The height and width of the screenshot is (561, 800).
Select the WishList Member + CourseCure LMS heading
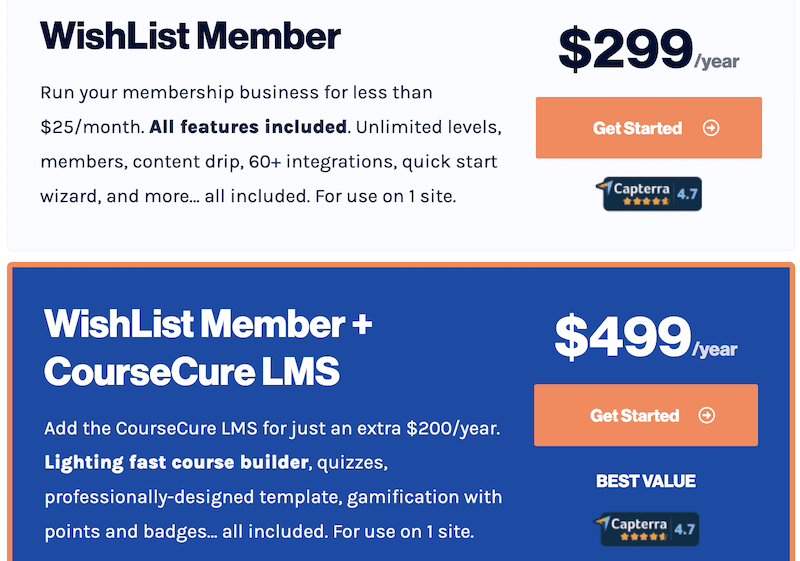pos(208,347)
